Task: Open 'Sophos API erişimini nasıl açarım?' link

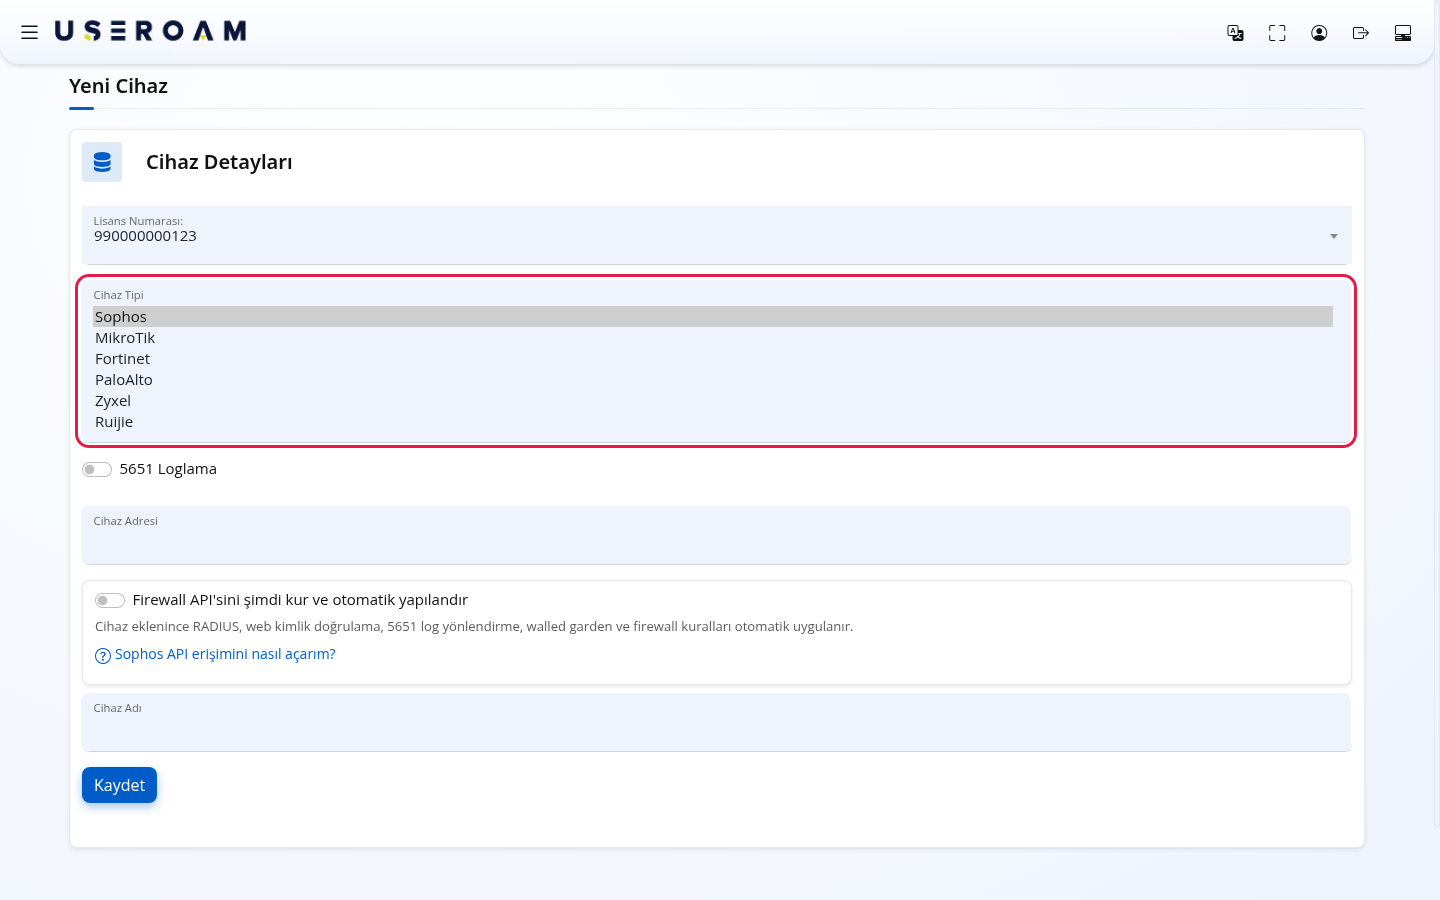Action: 225,654
